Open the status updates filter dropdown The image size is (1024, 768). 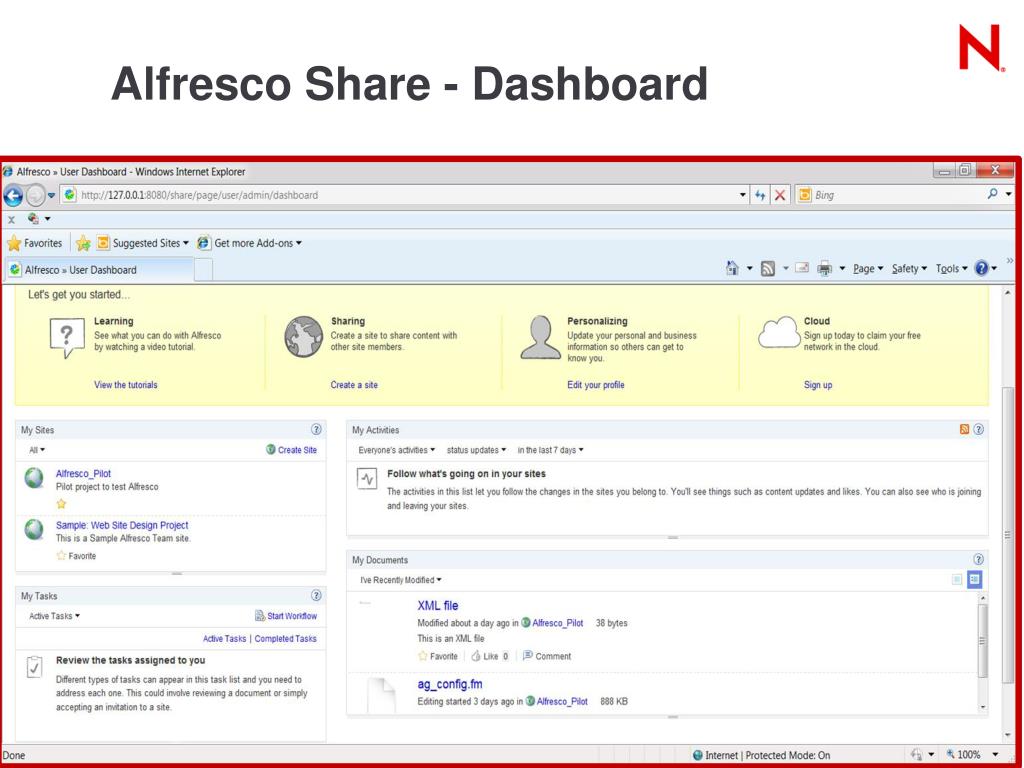476,450
